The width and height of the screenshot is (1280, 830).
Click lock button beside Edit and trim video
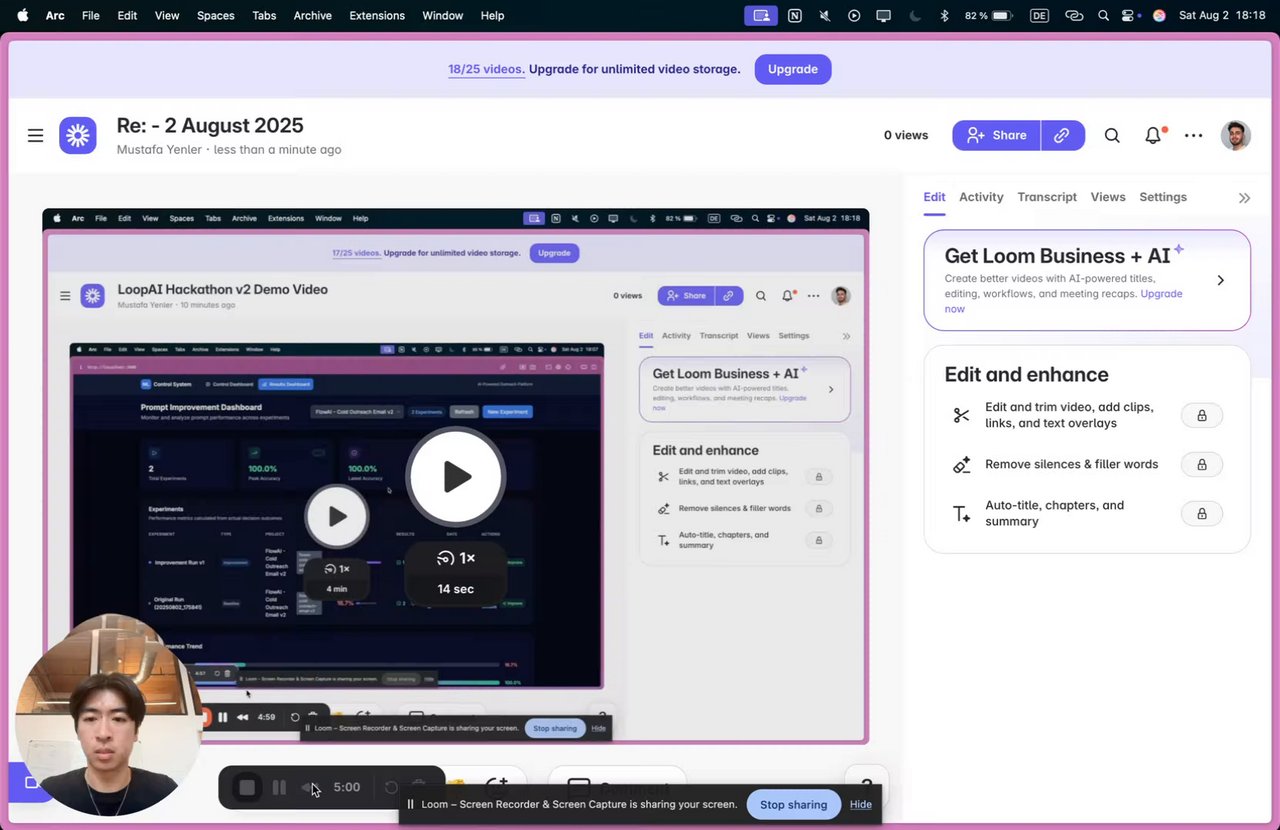1202,415
